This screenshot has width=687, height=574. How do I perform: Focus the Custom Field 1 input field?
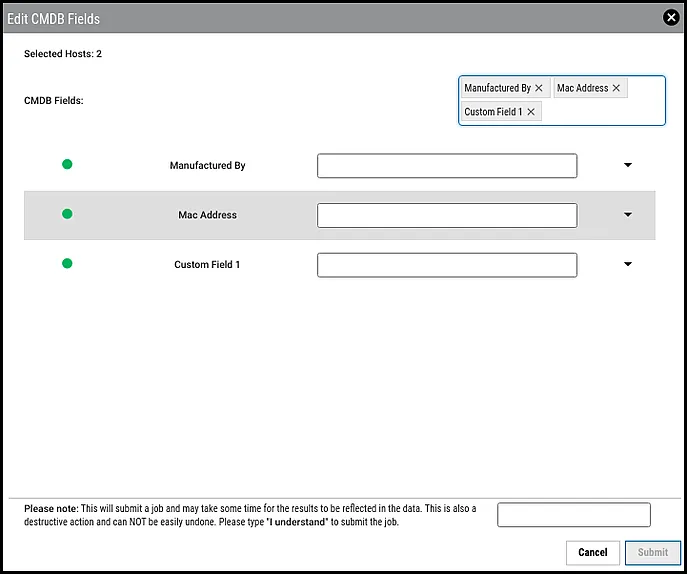447,265
